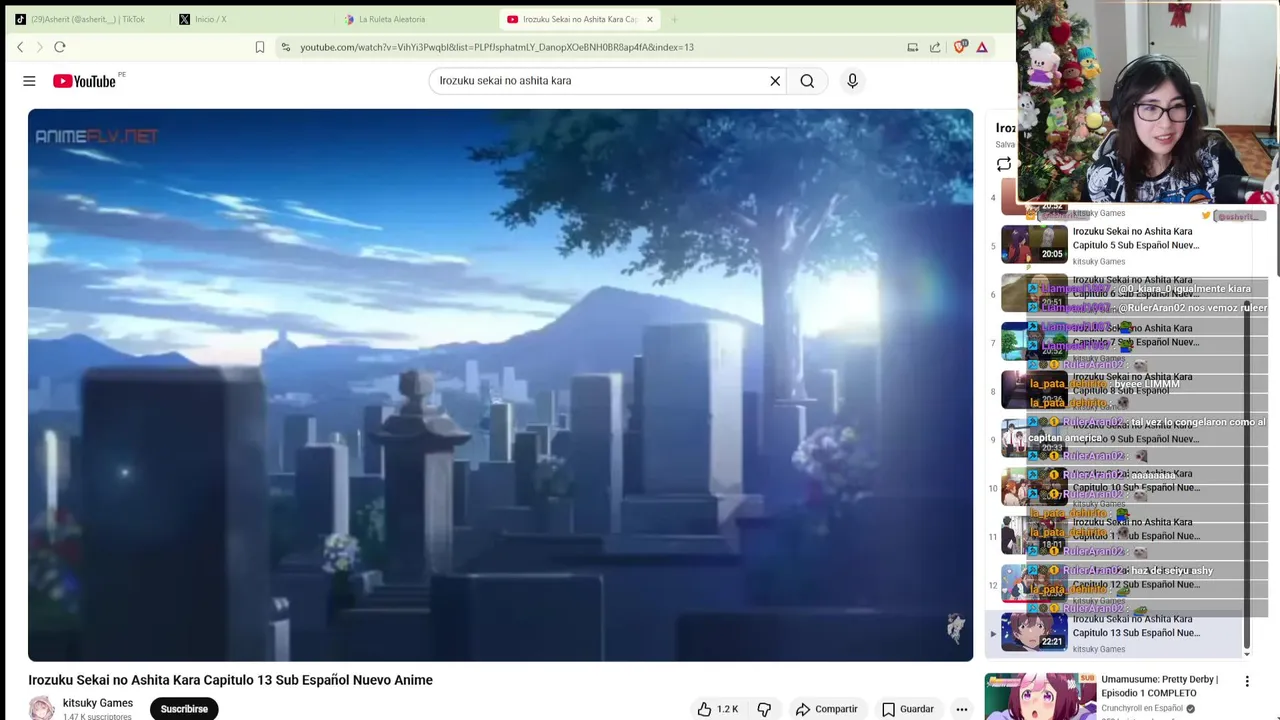Open options for Umamusume video
The height and width of the screenshot is (720, 1280).
[1247, 681]
